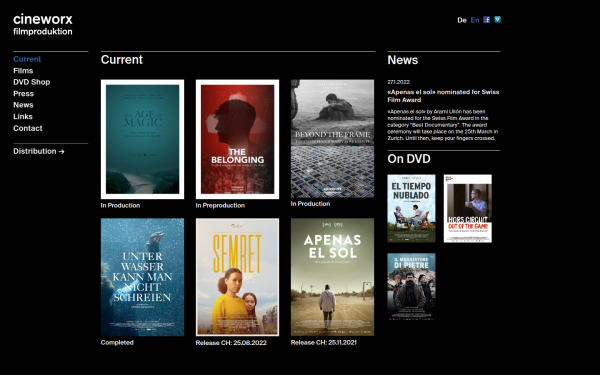Click the News section heading
This screenshot has width=600, height=375.
(403, 60)
